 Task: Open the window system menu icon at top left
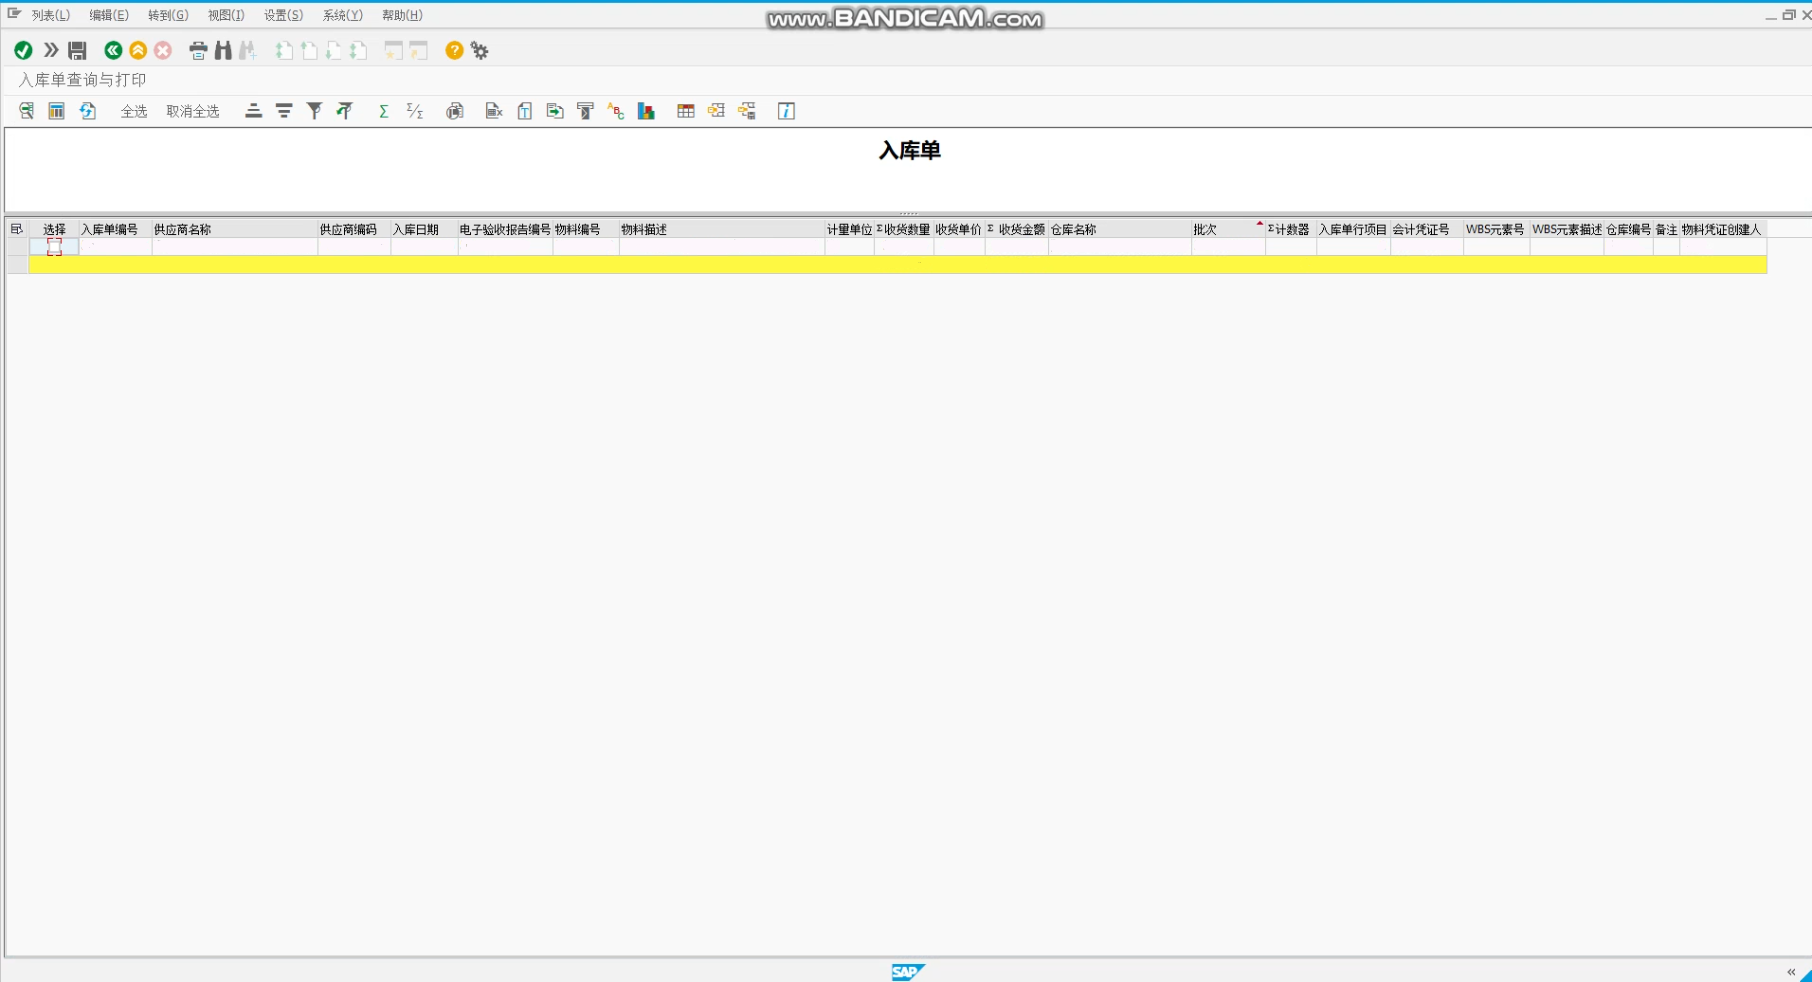14,14
